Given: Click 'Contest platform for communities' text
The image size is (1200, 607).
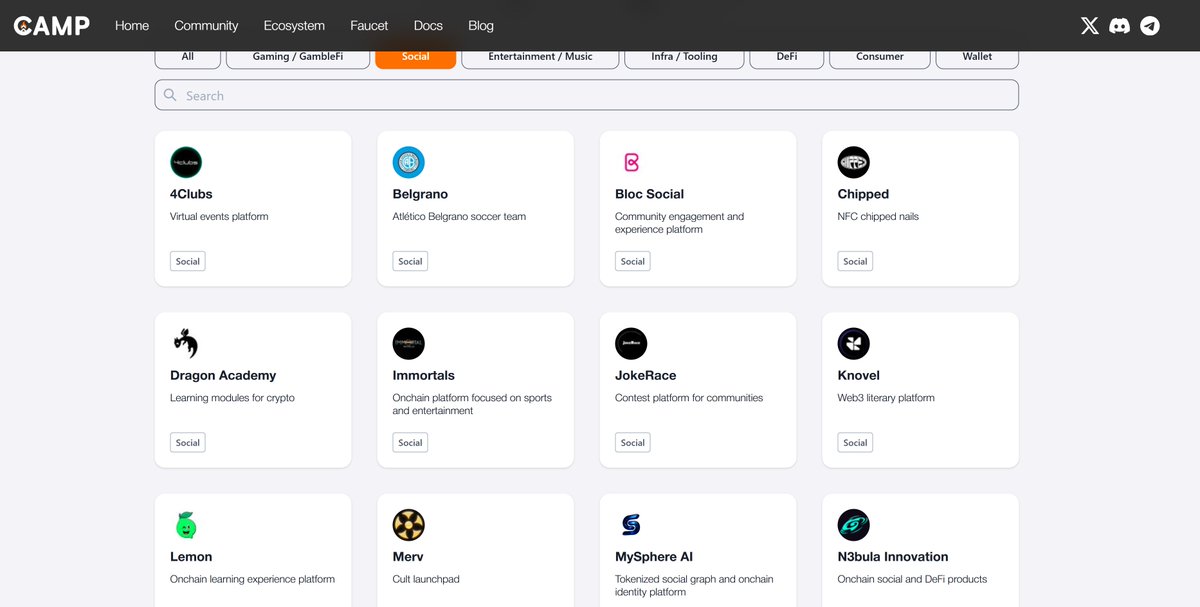Looking at the screenshot, I should (689, 398).
